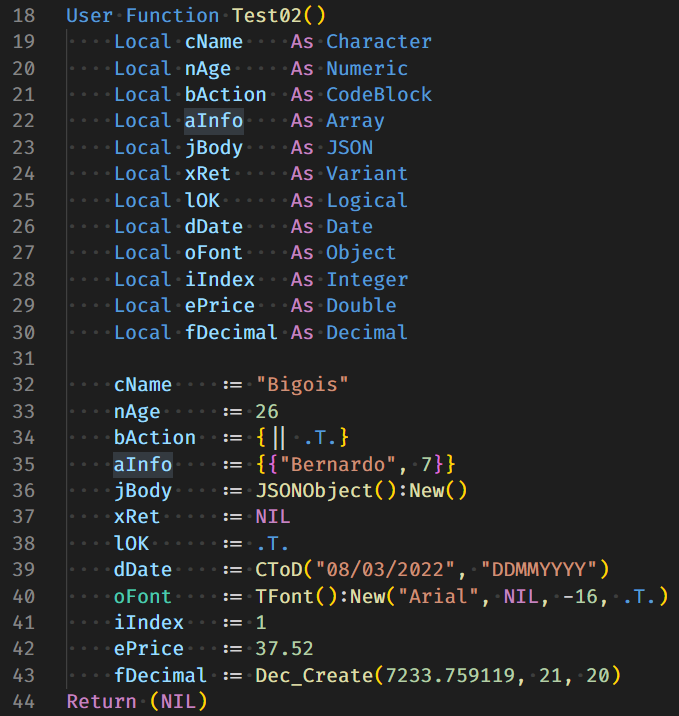Click the Dec_Create function call

pos(314,675)
